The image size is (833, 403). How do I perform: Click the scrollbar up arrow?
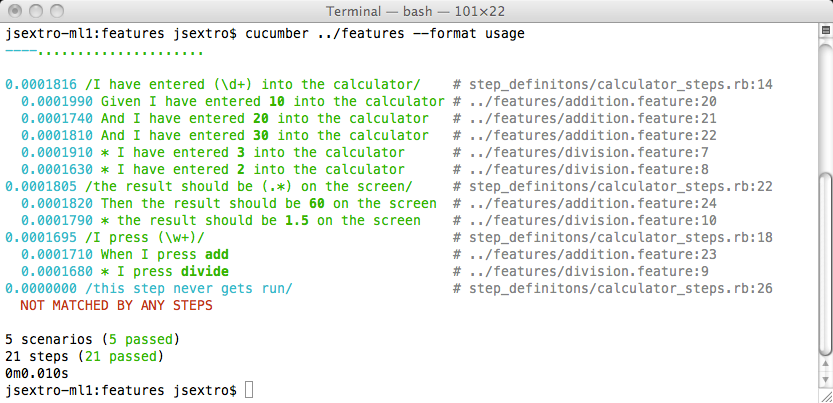tap(825, 364)
